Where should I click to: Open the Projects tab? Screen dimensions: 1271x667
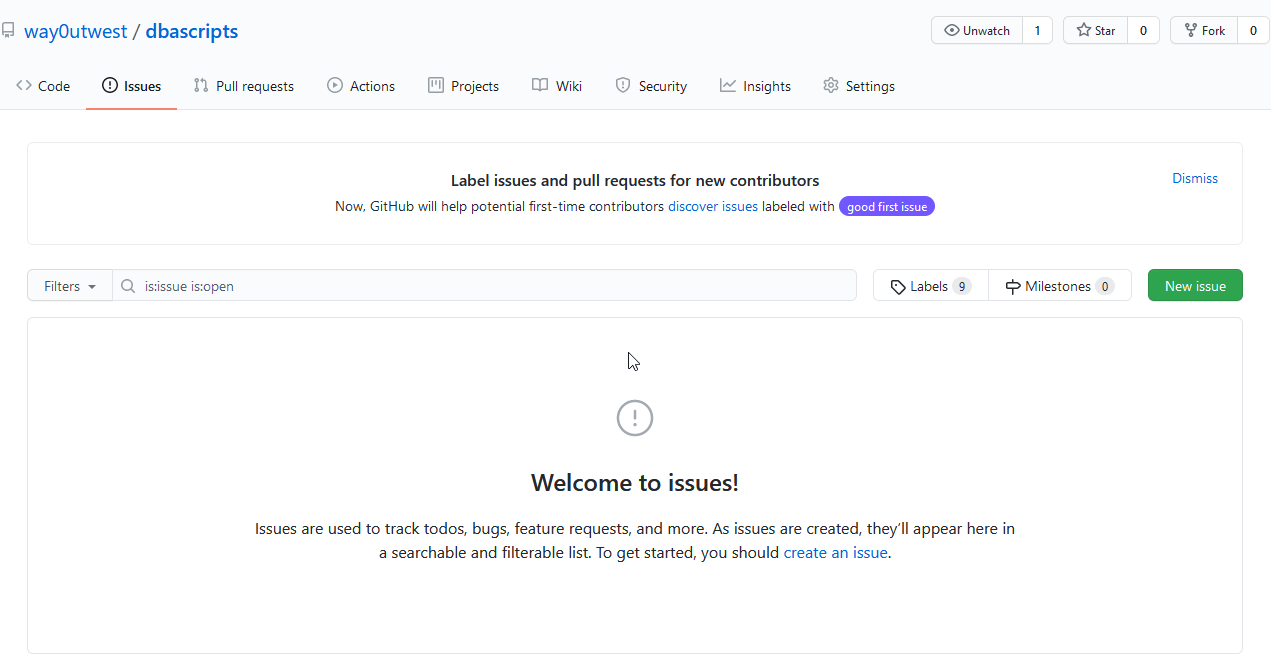(463, 86)
